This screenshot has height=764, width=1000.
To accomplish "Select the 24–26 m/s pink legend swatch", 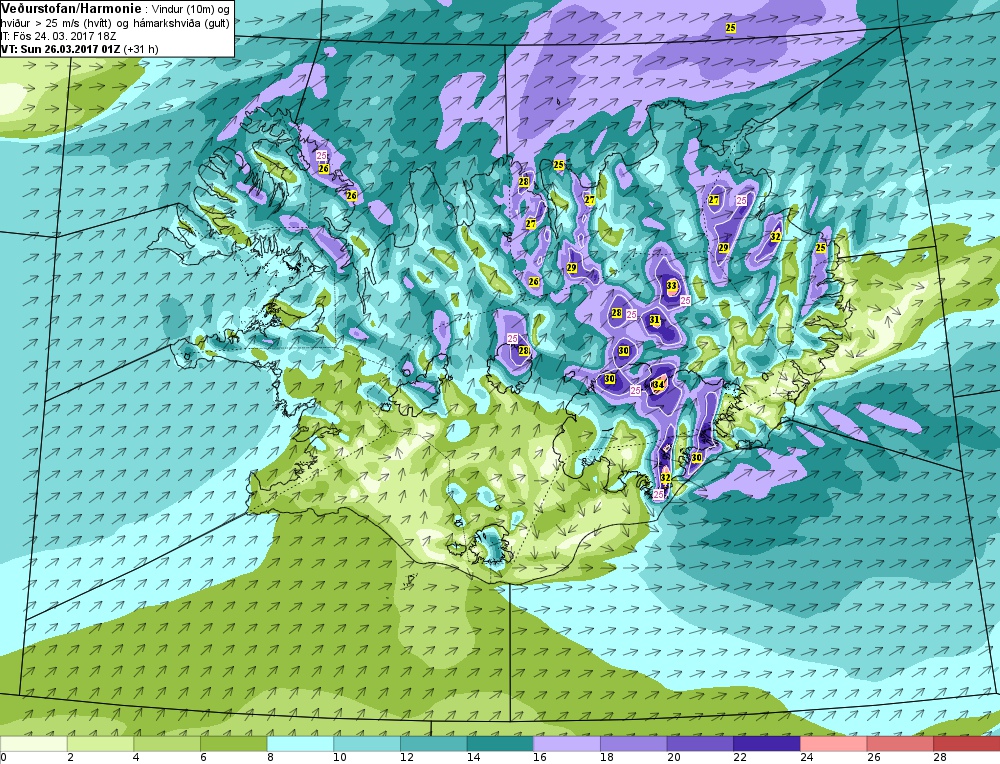I will pos(833,744).
